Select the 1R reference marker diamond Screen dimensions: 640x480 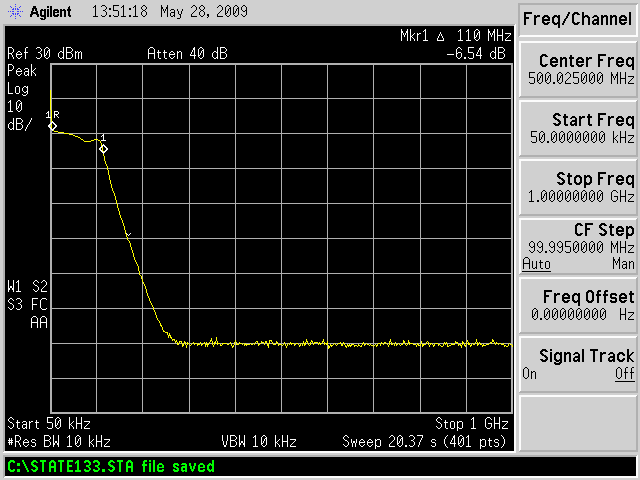click(52, 126)
